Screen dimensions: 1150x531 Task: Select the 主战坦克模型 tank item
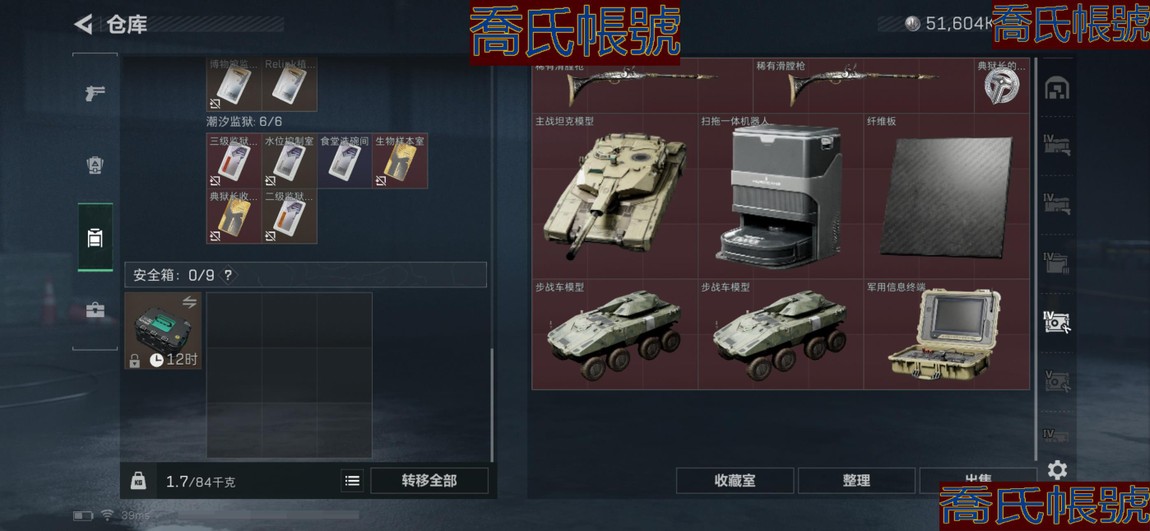tap(615, 196)
